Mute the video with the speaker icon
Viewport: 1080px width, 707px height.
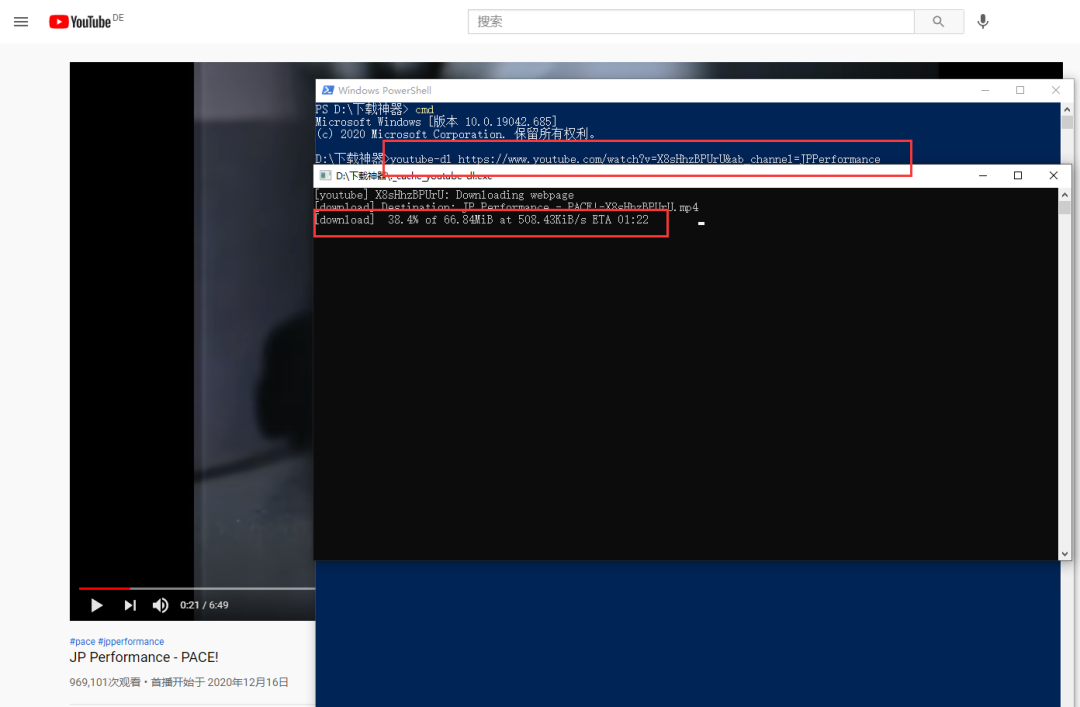[x=160, y=605]
